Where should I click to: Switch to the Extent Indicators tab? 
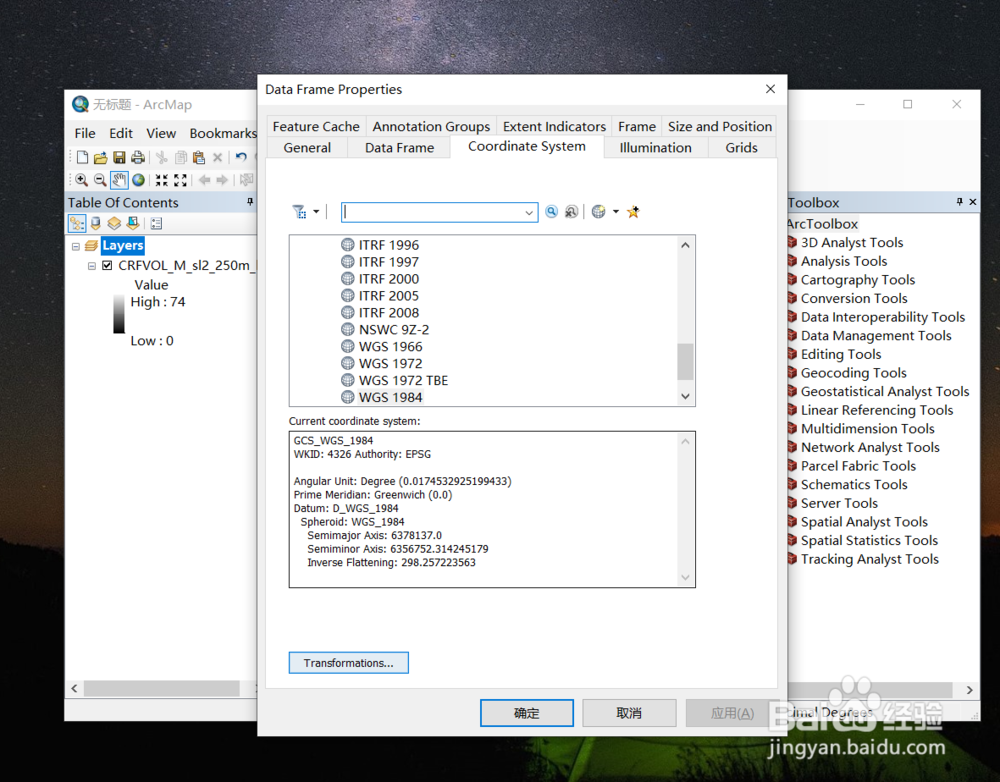554,126
